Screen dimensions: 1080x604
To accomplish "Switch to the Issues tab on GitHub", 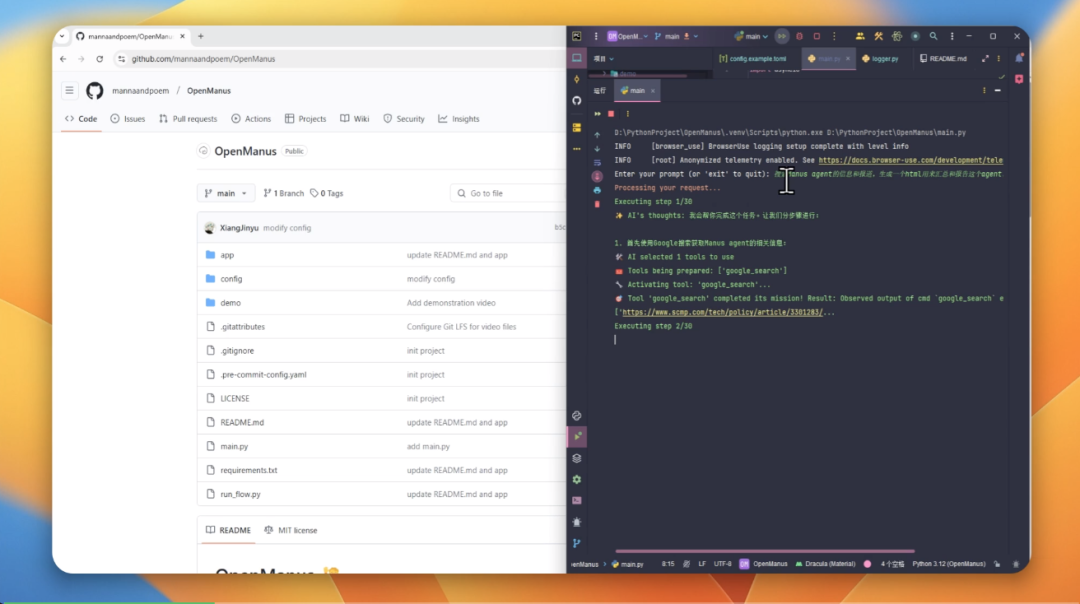I will (128, 119).
